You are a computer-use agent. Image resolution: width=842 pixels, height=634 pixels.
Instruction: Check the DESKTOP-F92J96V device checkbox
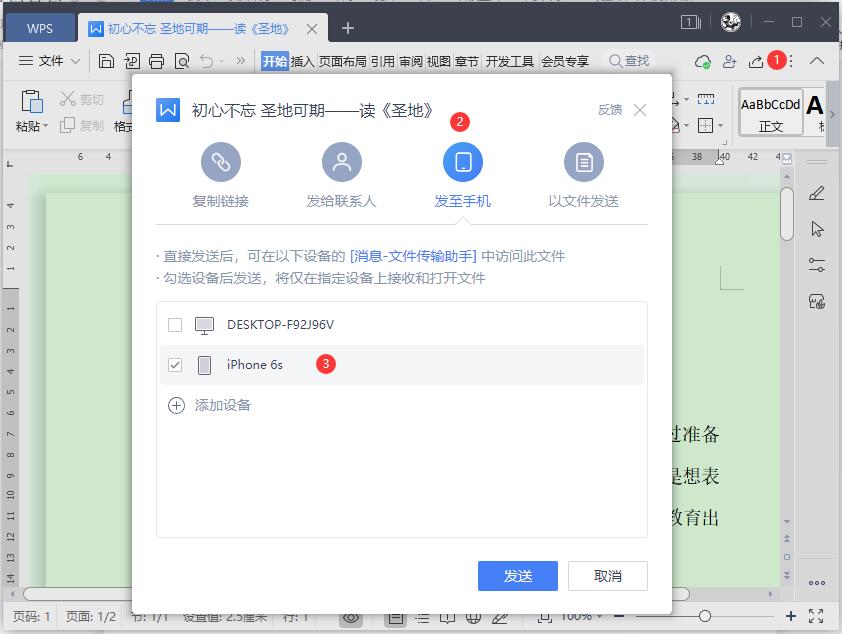[175, 325]
